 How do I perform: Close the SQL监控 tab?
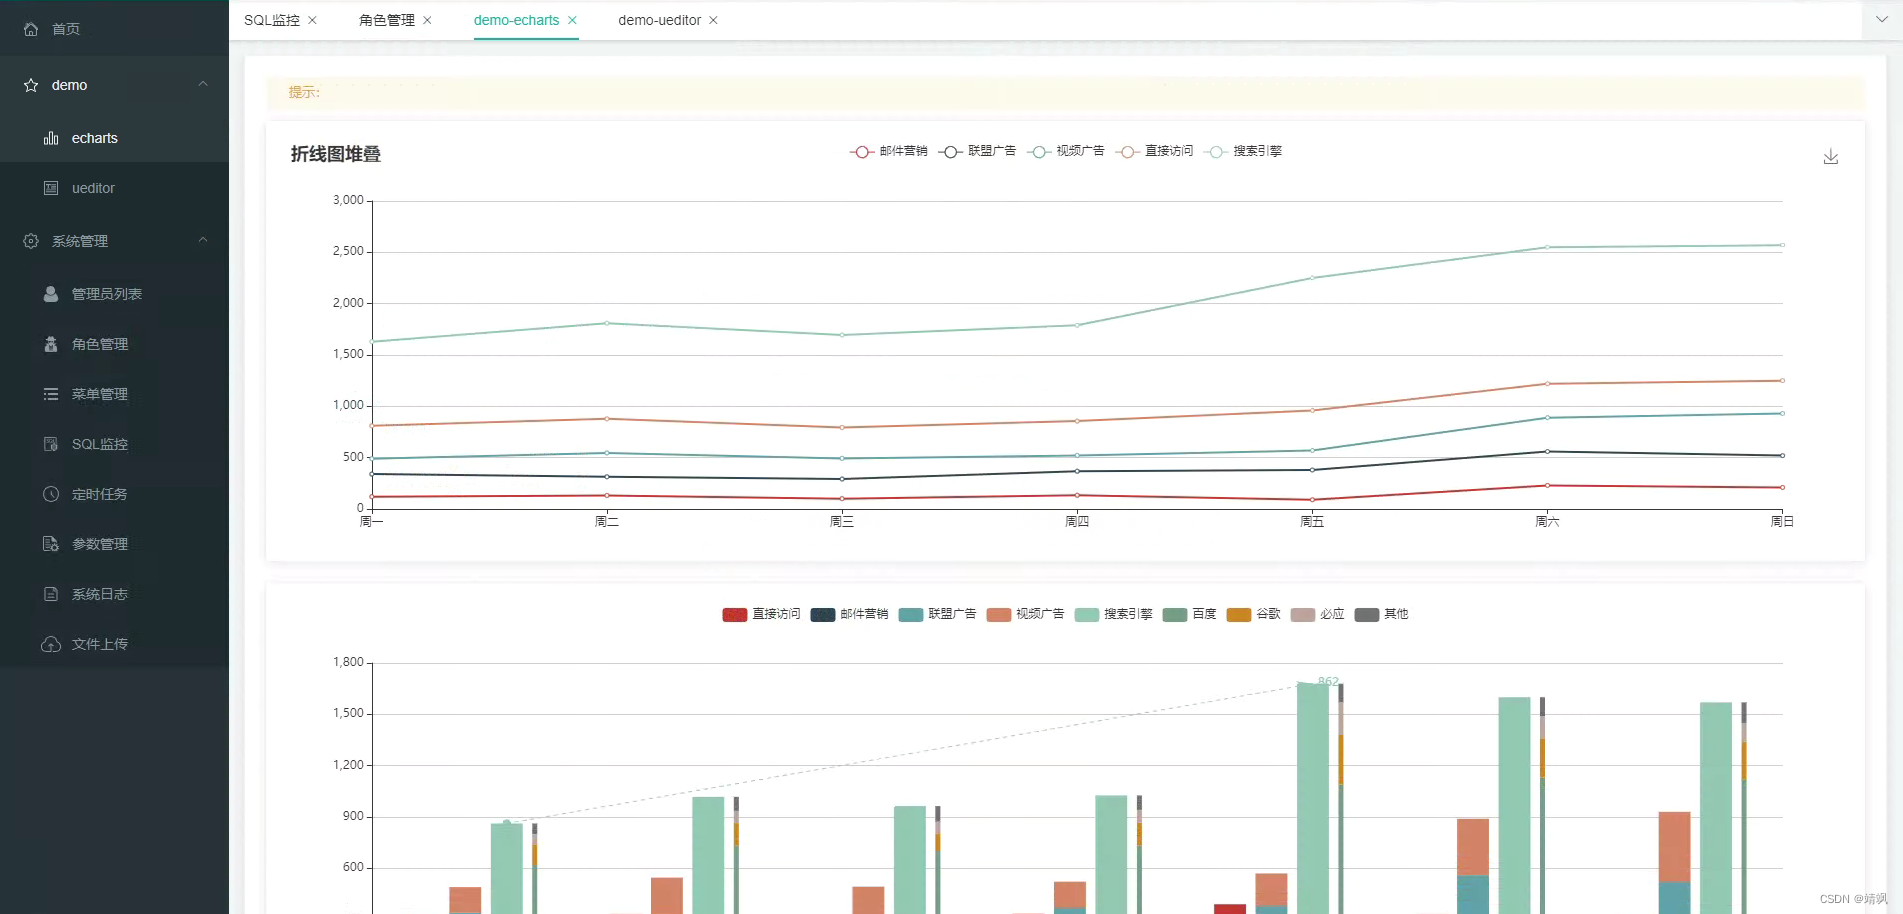pyautogui.click(x=313, y=20)
